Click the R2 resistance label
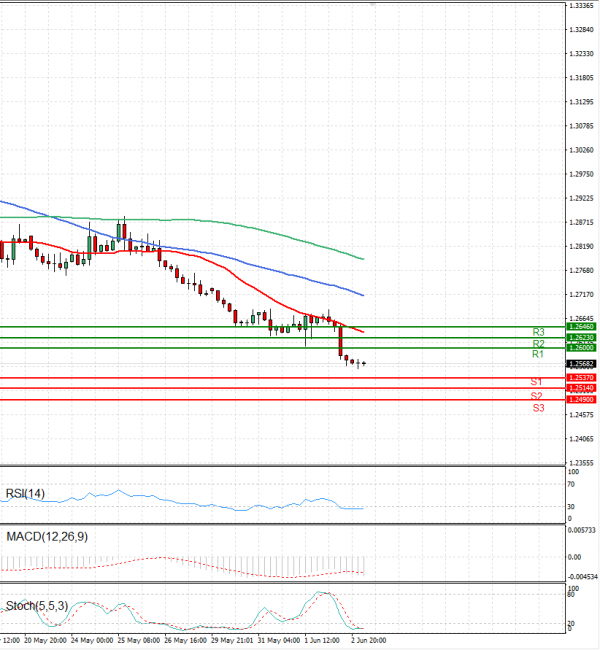600x650 pixels. click(538, 344)
